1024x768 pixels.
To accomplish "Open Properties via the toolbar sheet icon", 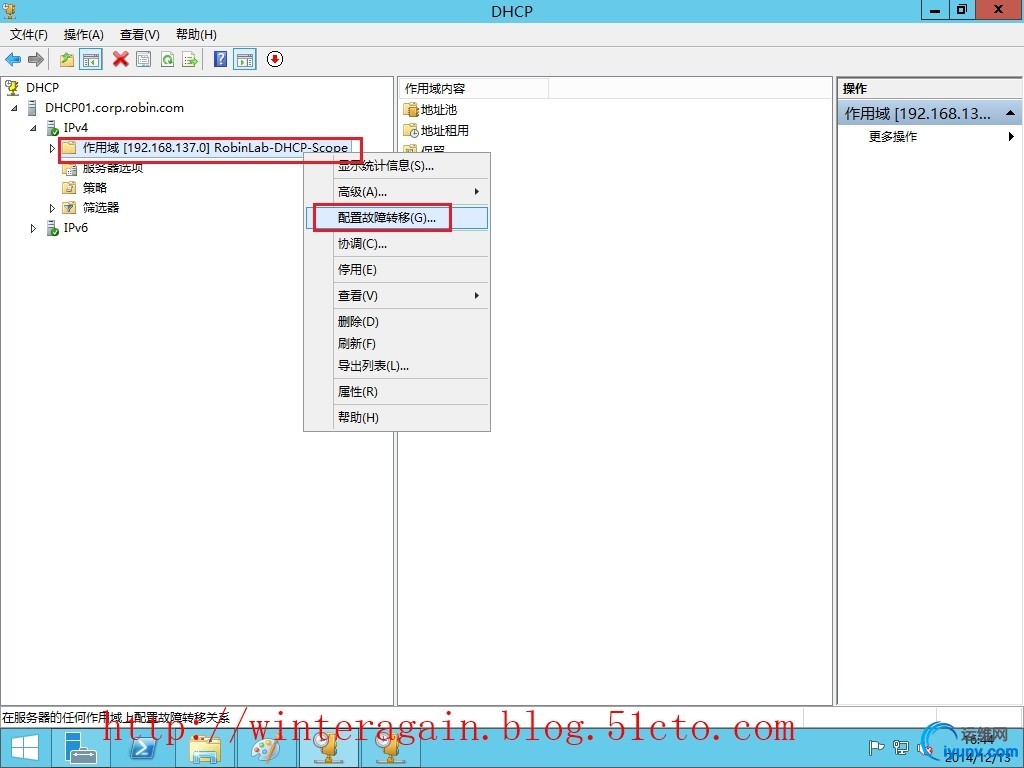I will [x=144, y=59].
